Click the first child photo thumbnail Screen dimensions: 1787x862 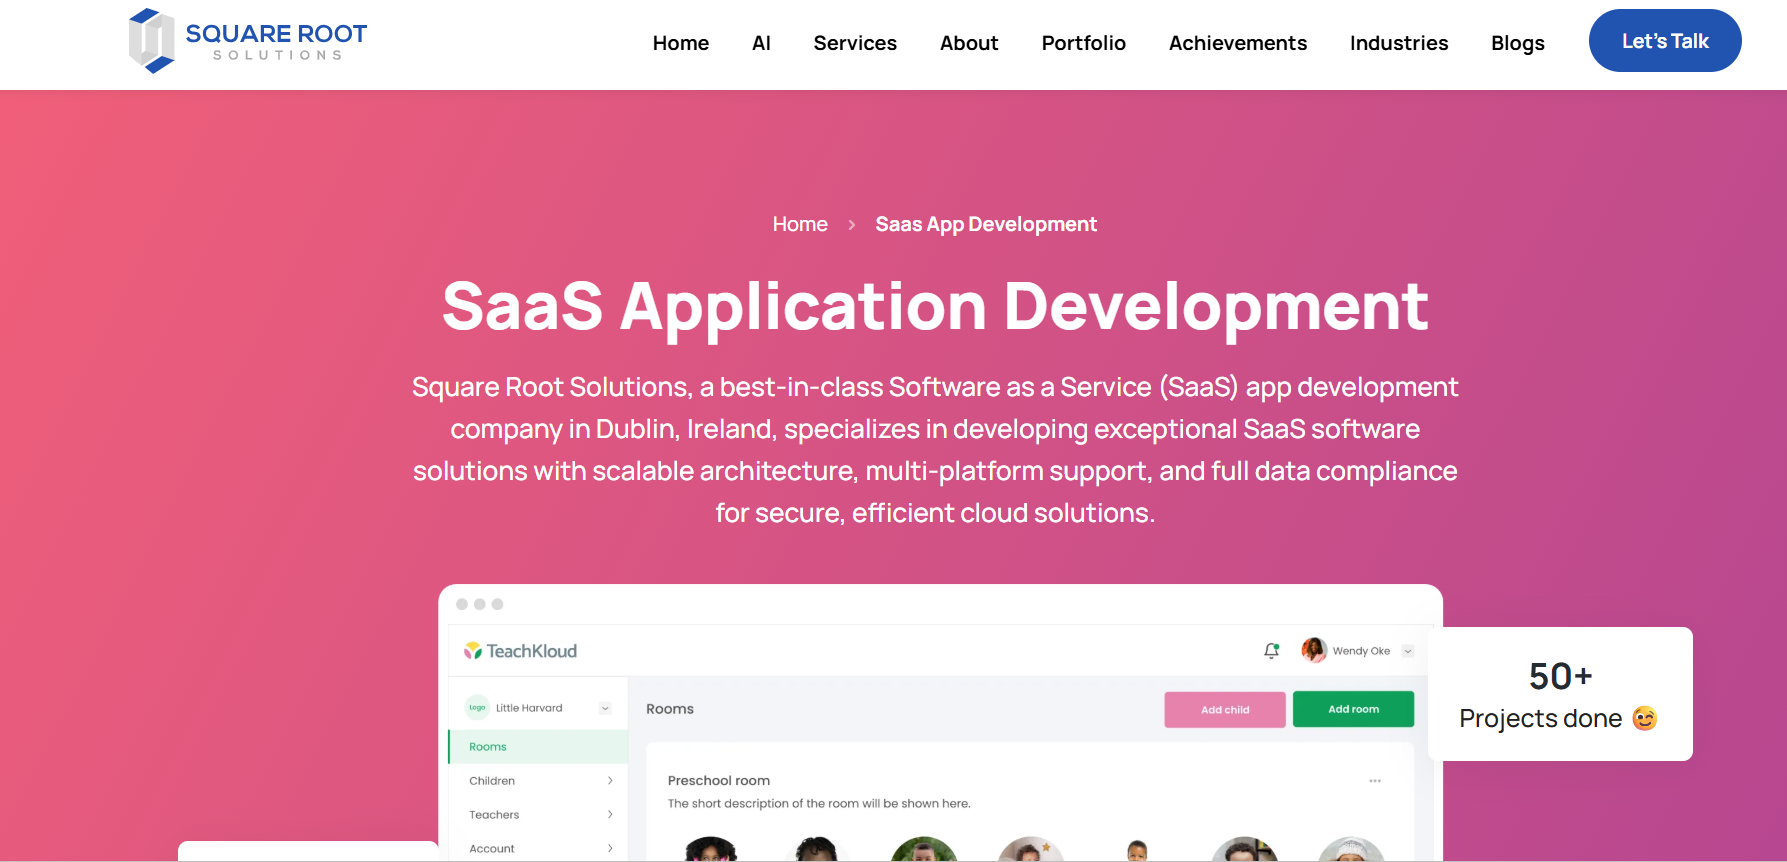tap(710, 850)
